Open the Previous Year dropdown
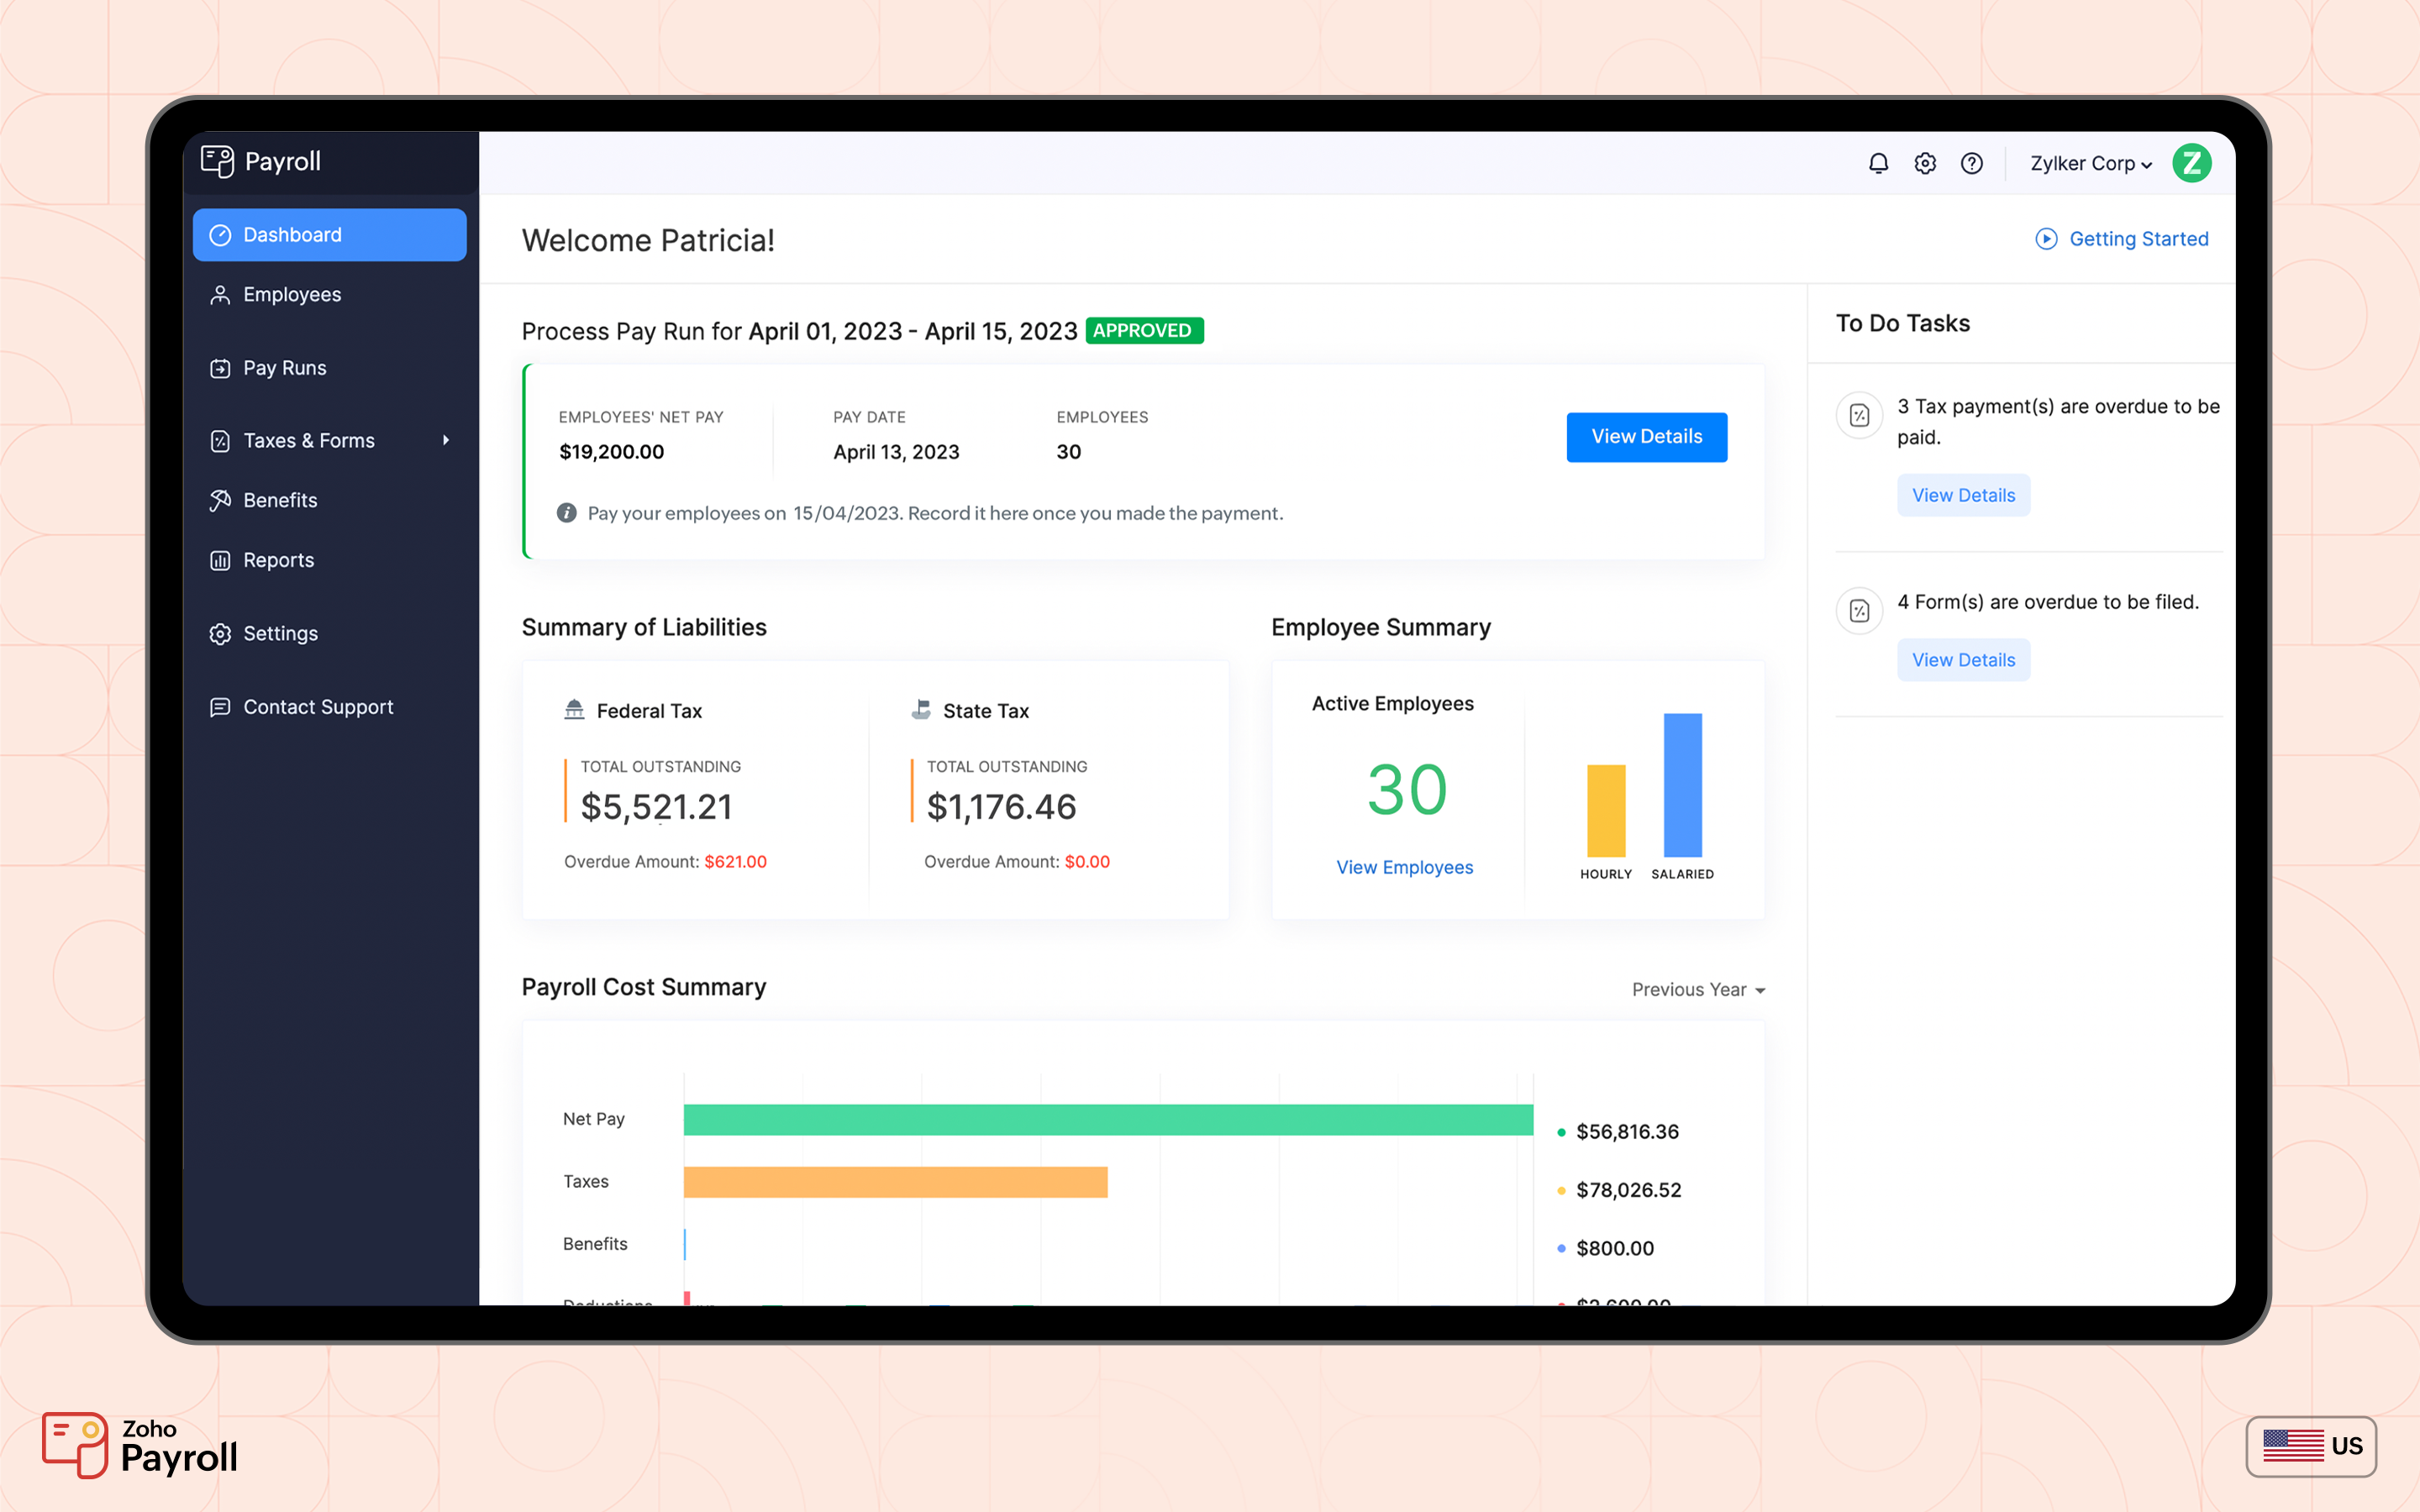The height and width of the screenshot is (1512, 2420). (1697, 989)
